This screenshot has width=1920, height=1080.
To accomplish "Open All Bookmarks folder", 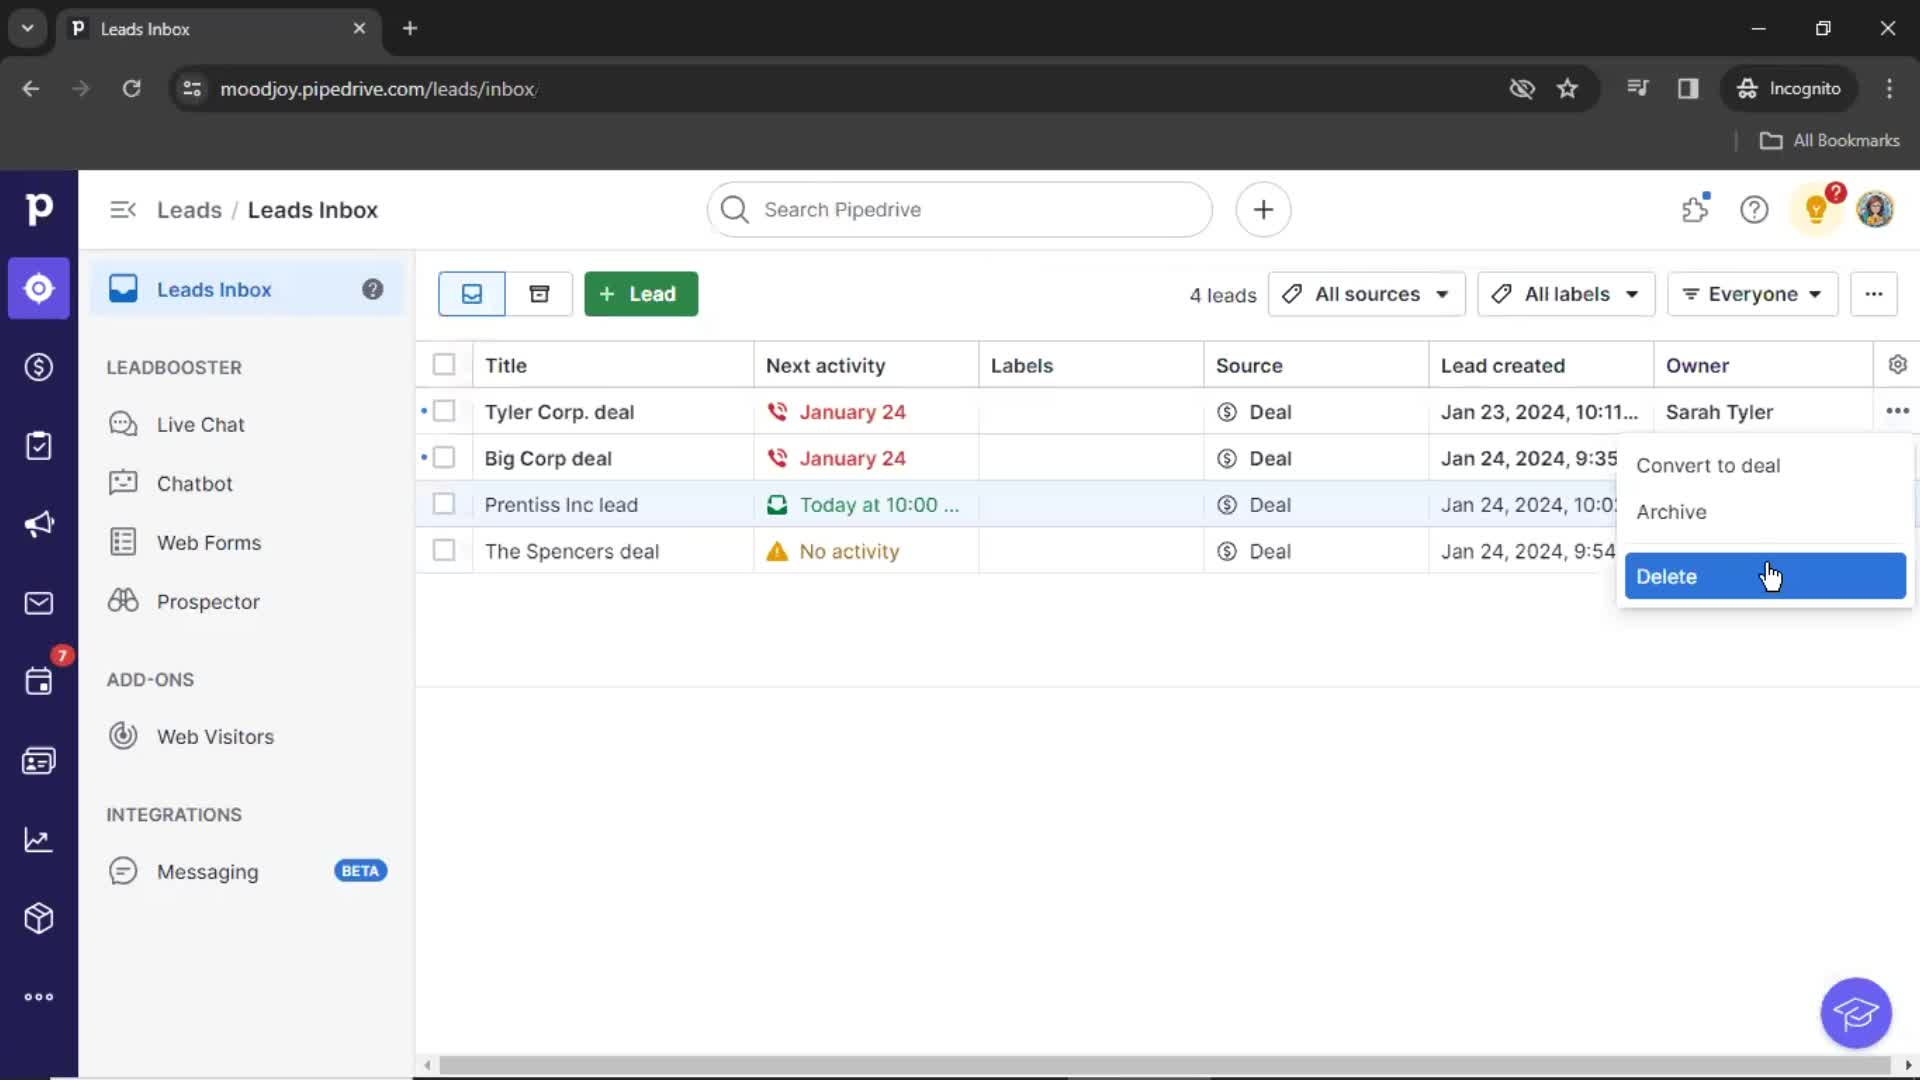I will (1830, 141).
